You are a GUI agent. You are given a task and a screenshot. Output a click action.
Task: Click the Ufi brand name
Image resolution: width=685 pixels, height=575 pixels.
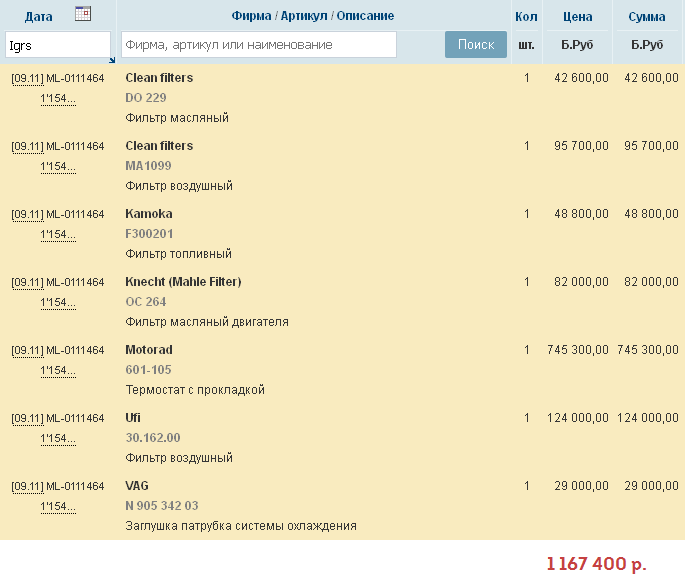(133, 418)
